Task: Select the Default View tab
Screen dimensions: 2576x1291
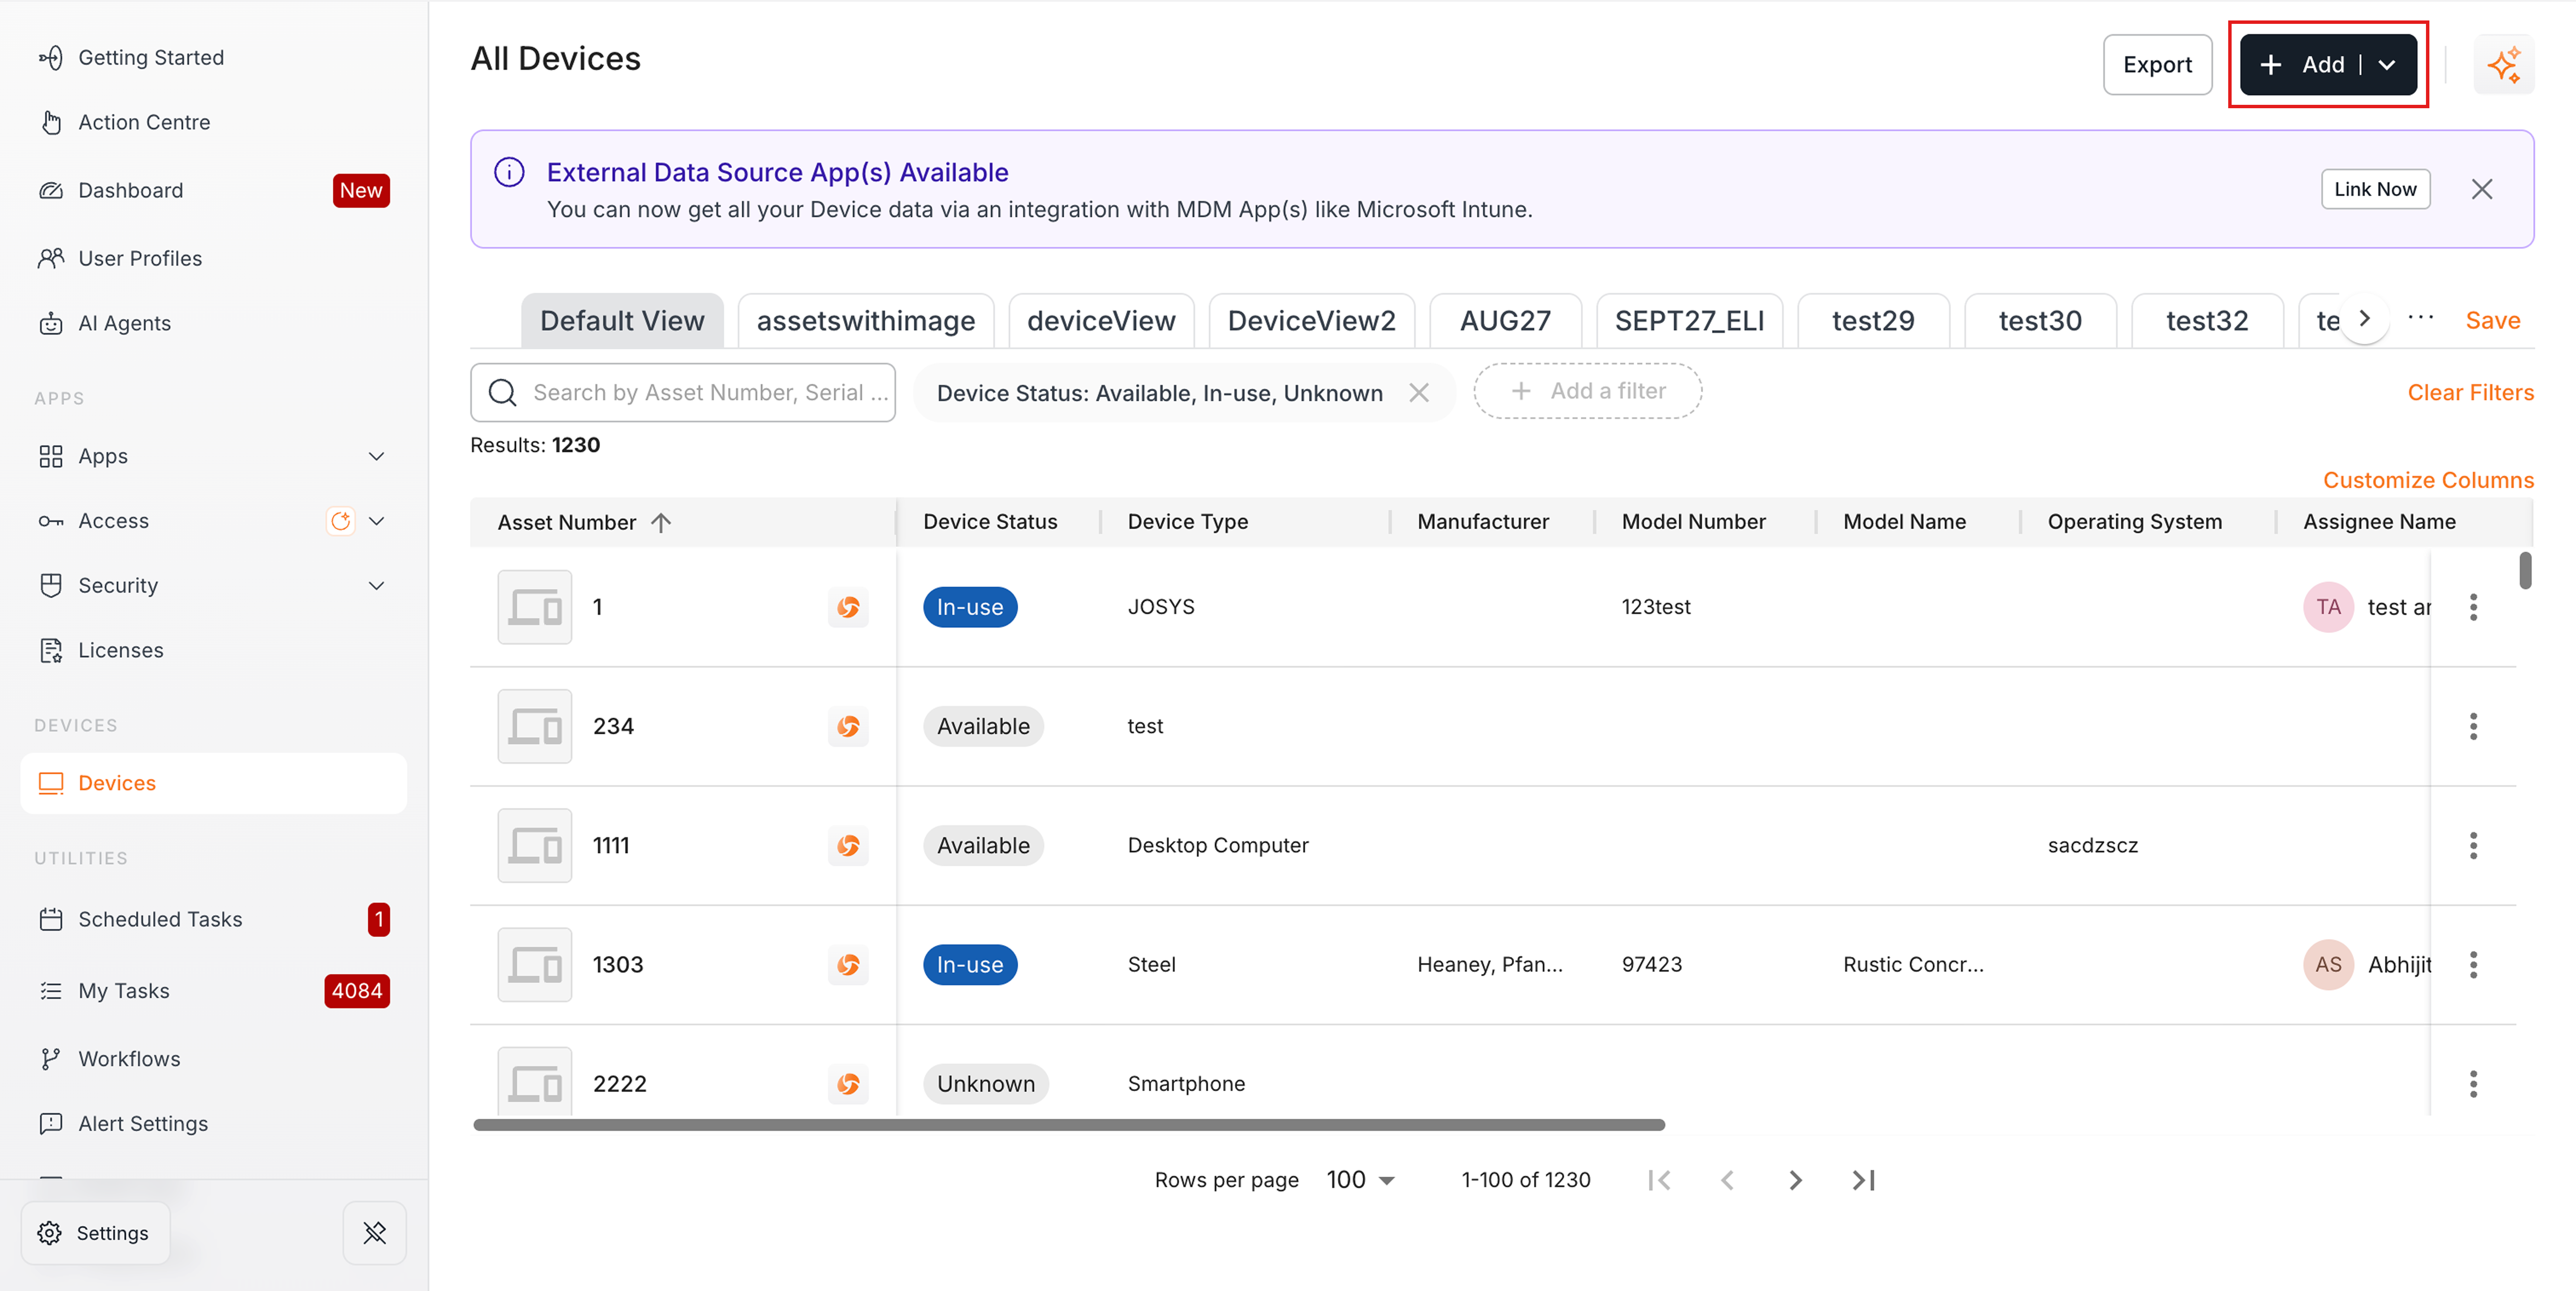Action: click(622, 321)
